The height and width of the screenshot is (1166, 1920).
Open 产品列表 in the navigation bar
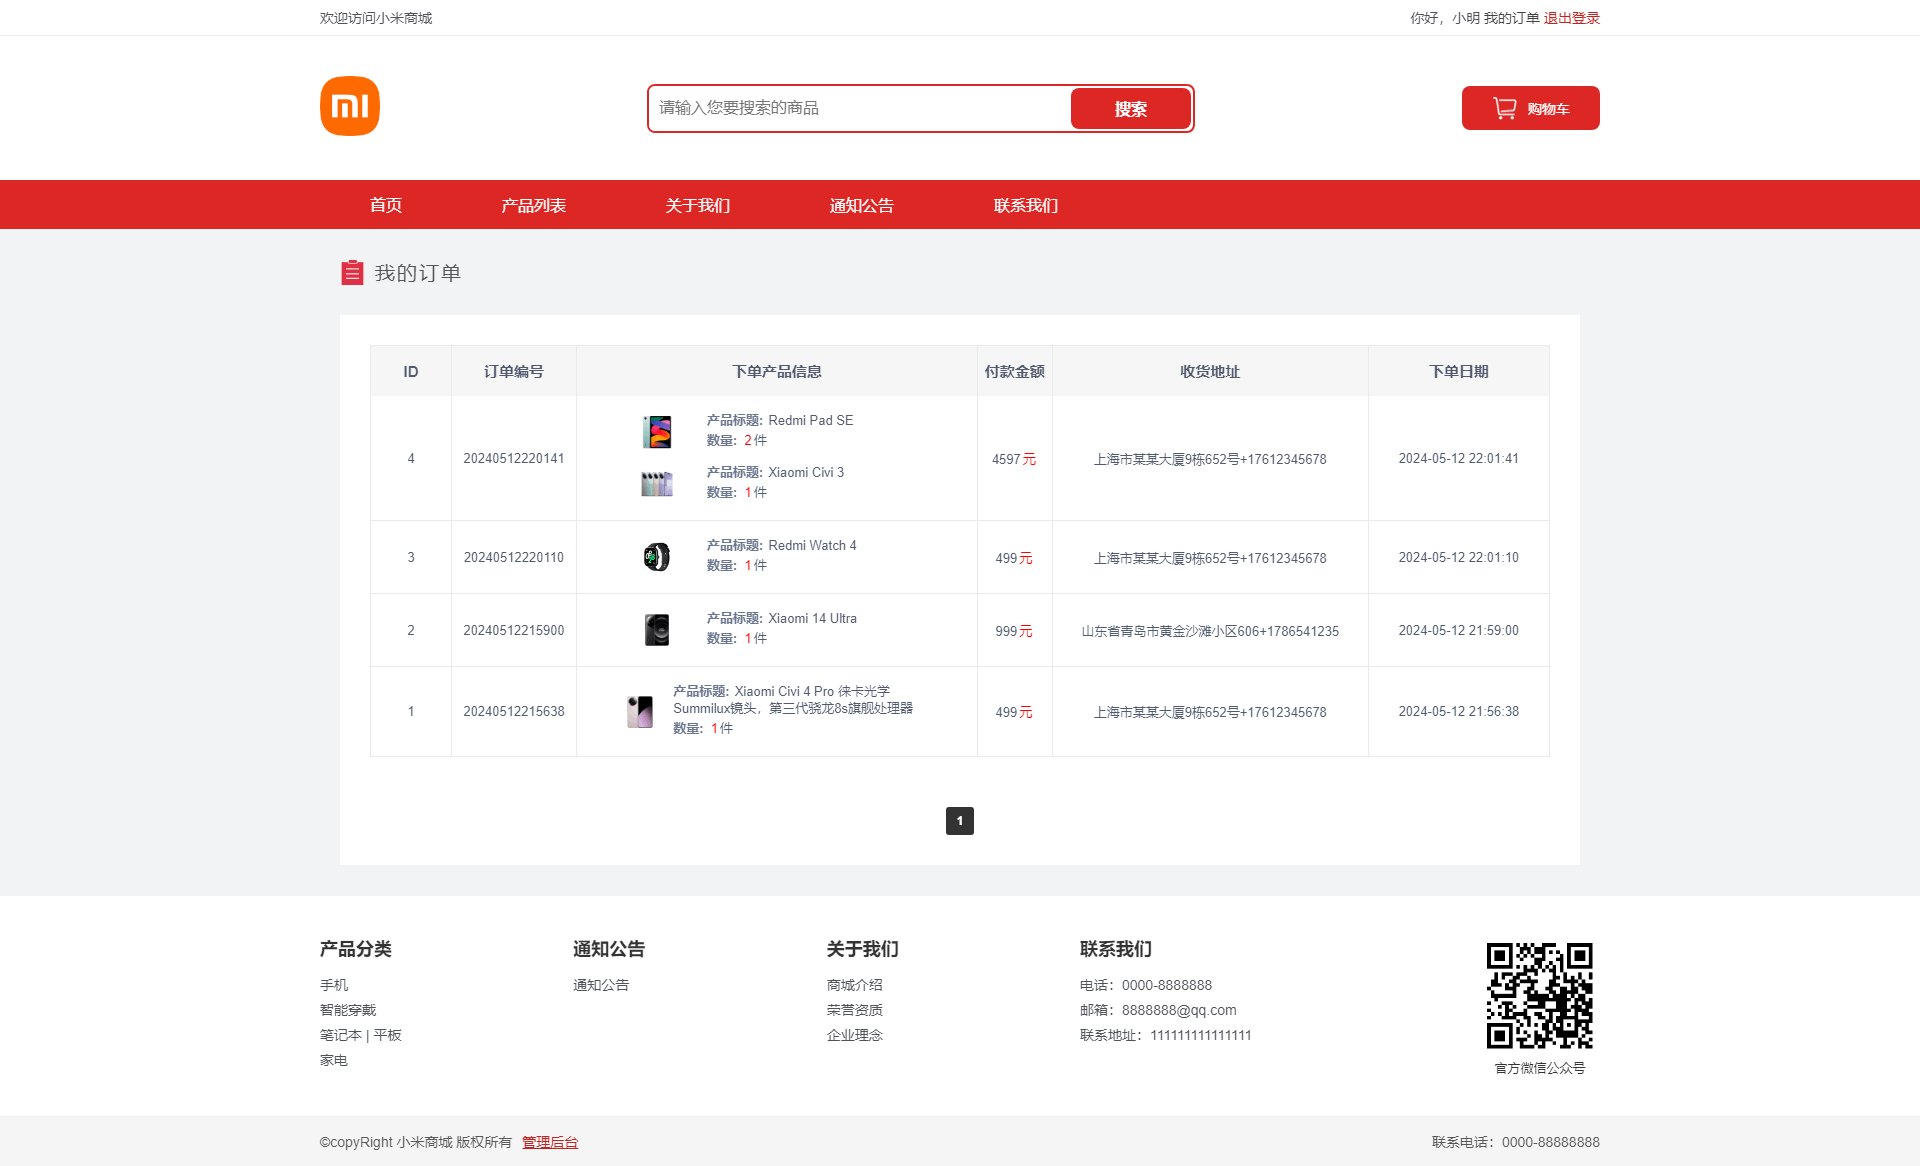pyautogui.click(x=534, y=205)
